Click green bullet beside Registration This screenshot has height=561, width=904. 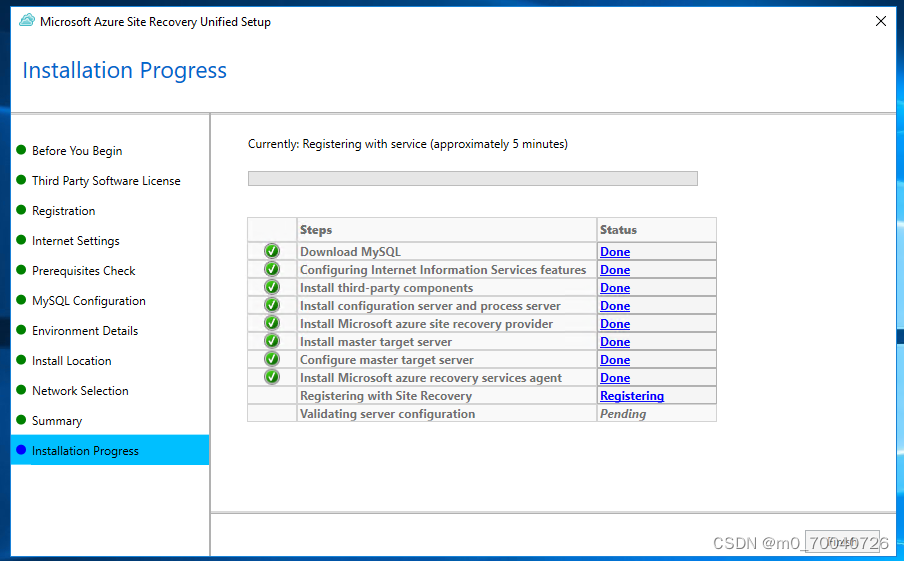[21, 210]
